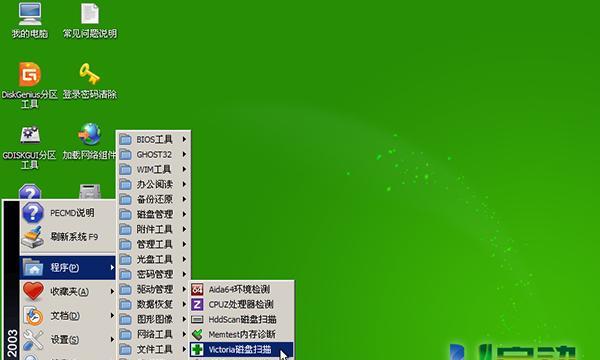Expand the GHOST32 submenu
This screenshot has height=360, width=600.
point(153,155)
